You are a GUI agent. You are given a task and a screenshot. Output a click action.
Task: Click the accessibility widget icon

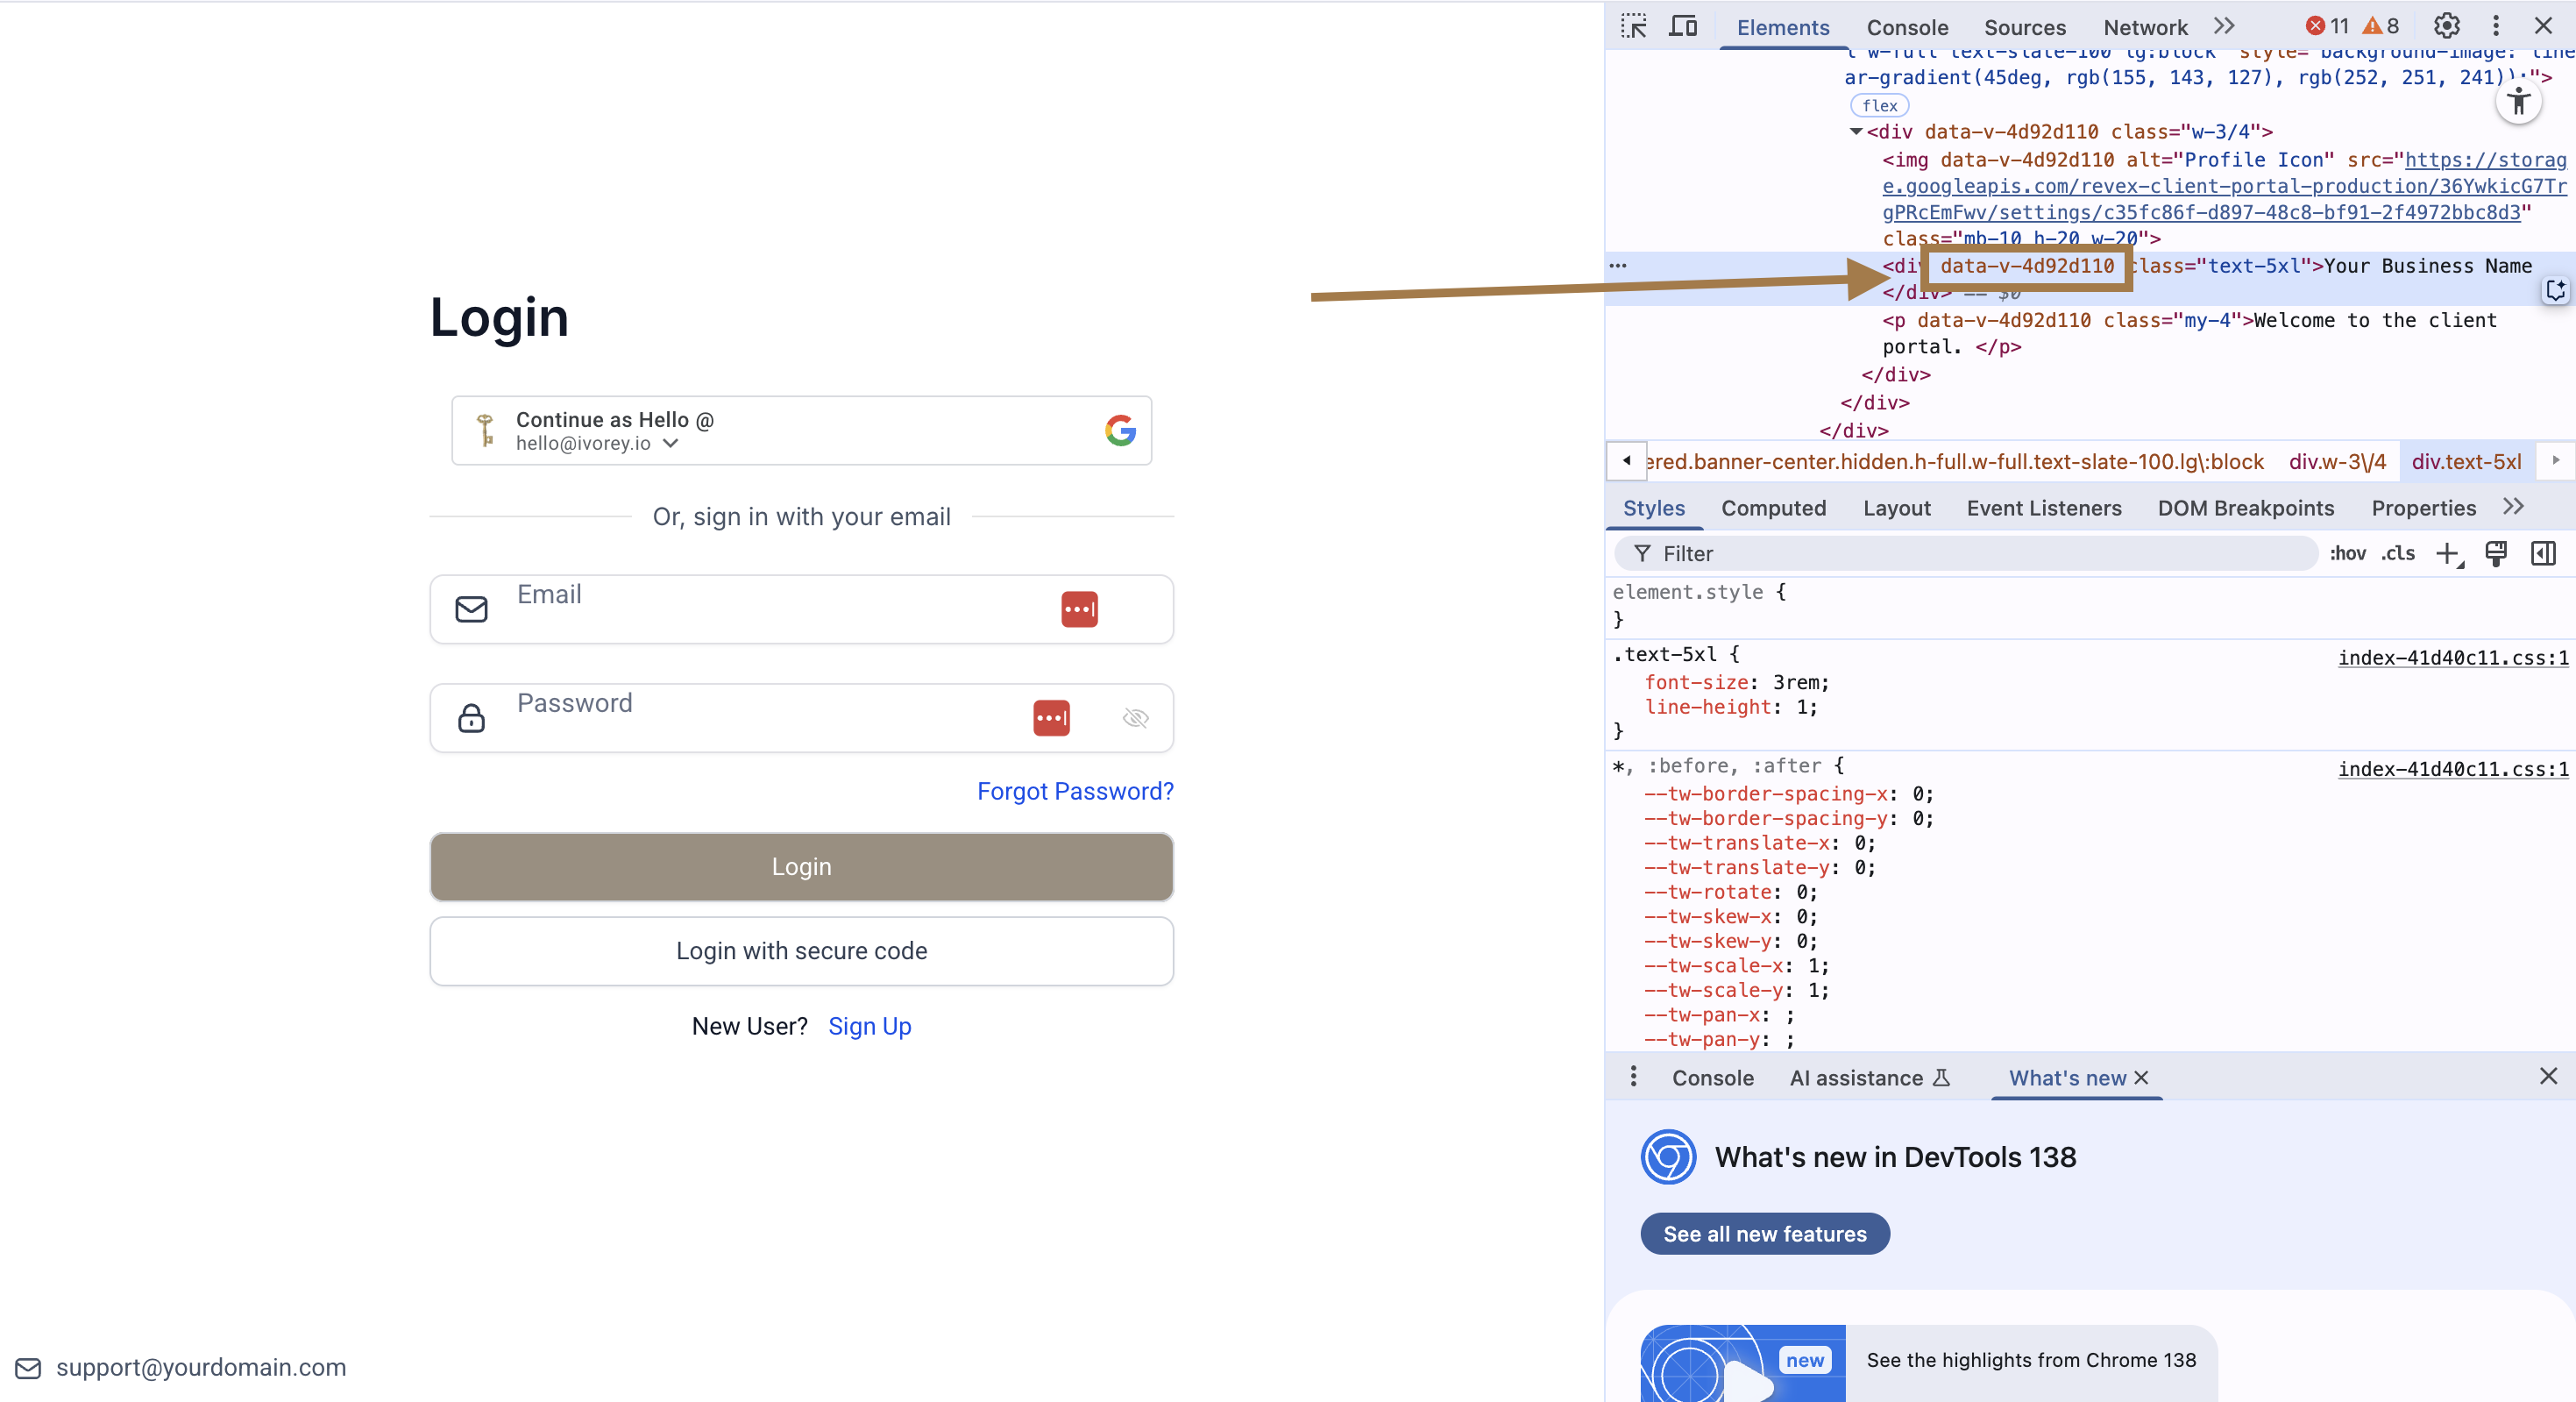(x=2518, y=101)
